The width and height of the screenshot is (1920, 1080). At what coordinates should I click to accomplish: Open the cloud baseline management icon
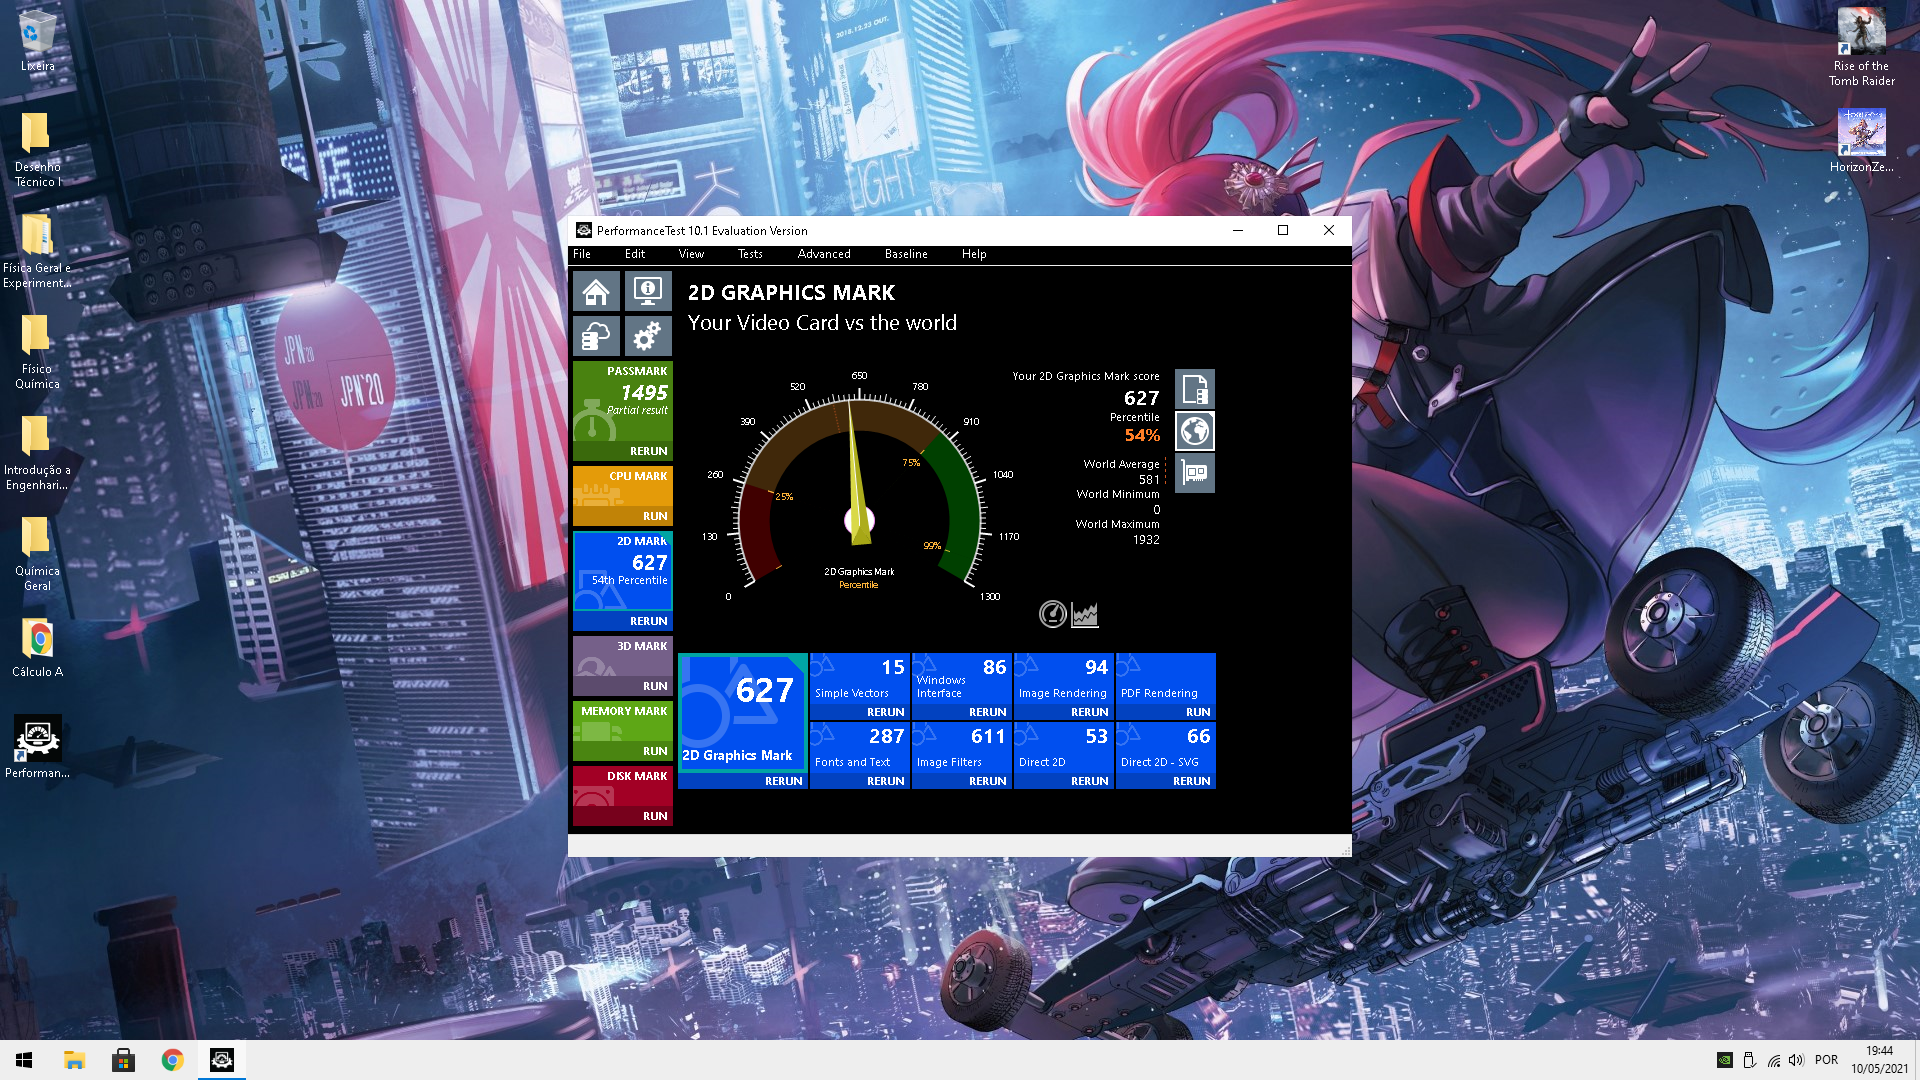click(x=596, y=336)
